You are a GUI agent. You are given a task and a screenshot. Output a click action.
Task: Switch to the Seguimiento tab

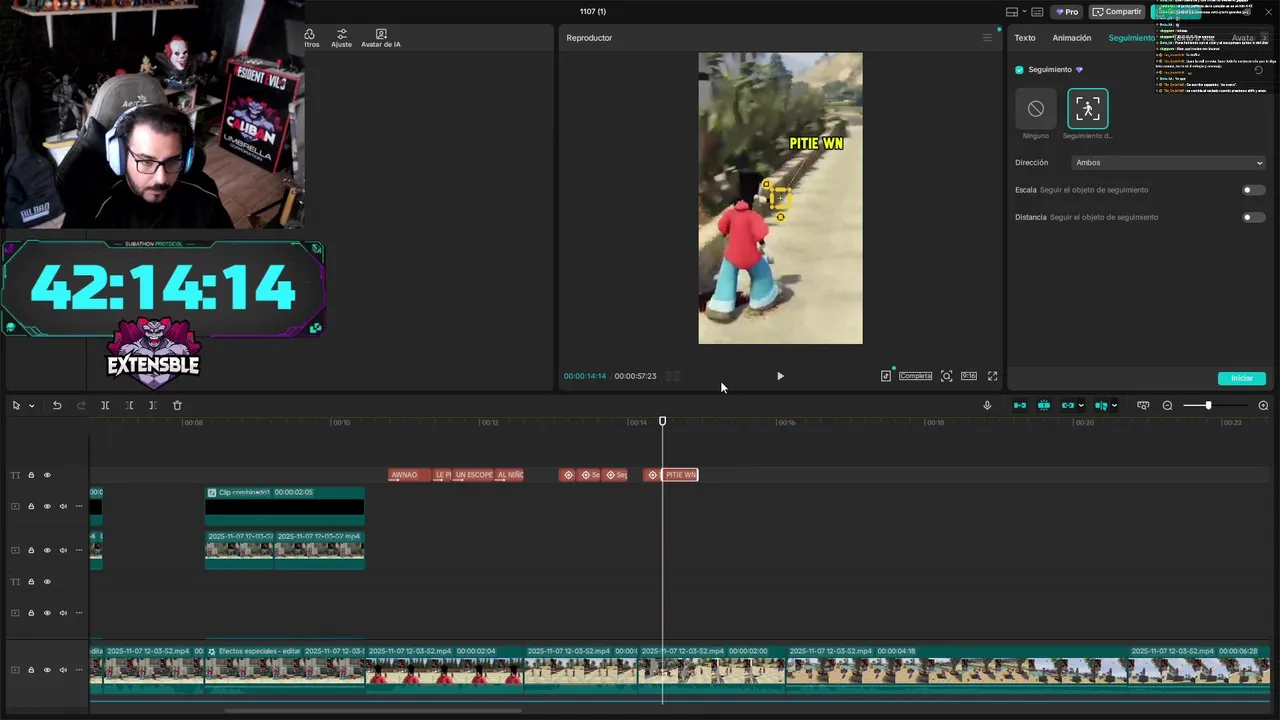tap(1131, 38)
